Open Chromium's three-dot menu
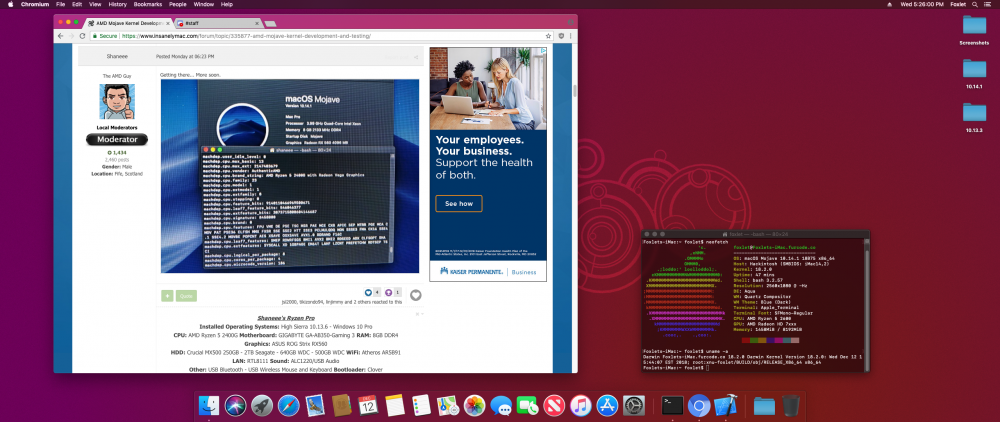 (x=571, y=36)
